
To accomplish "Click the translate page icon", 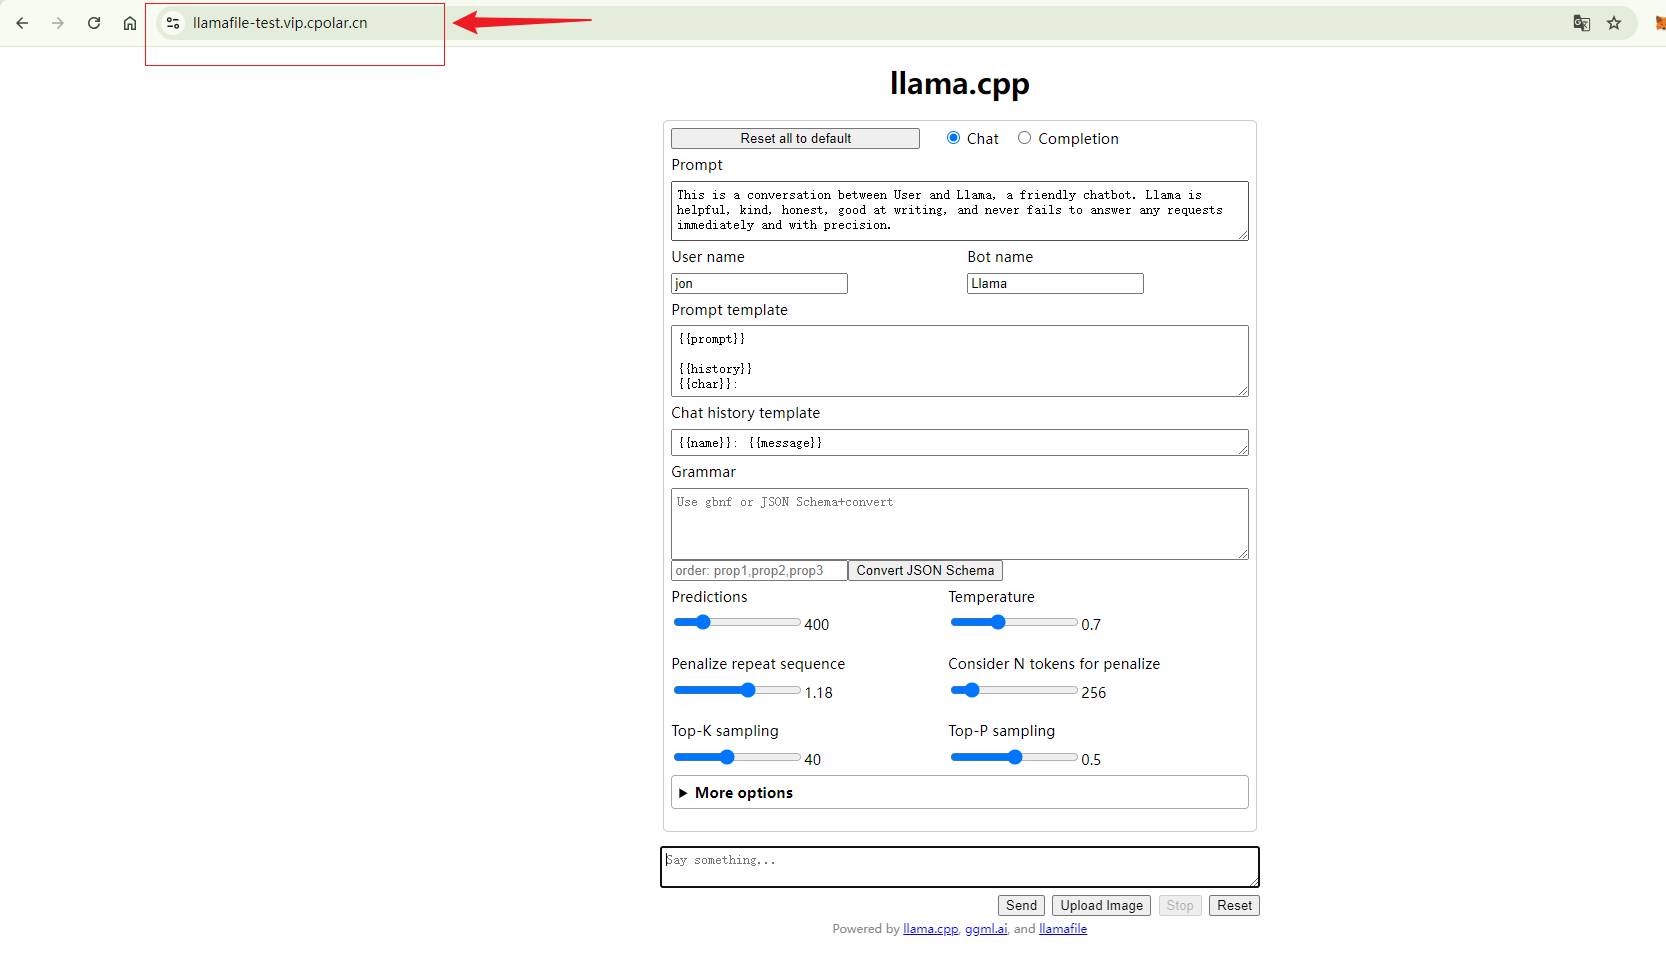I will coord(1581,23).
